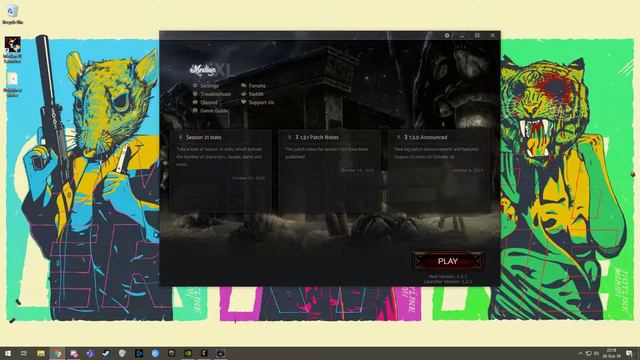640x360 pixels.
Task: Open the Reddit link
Action: [x=256, y=94]
